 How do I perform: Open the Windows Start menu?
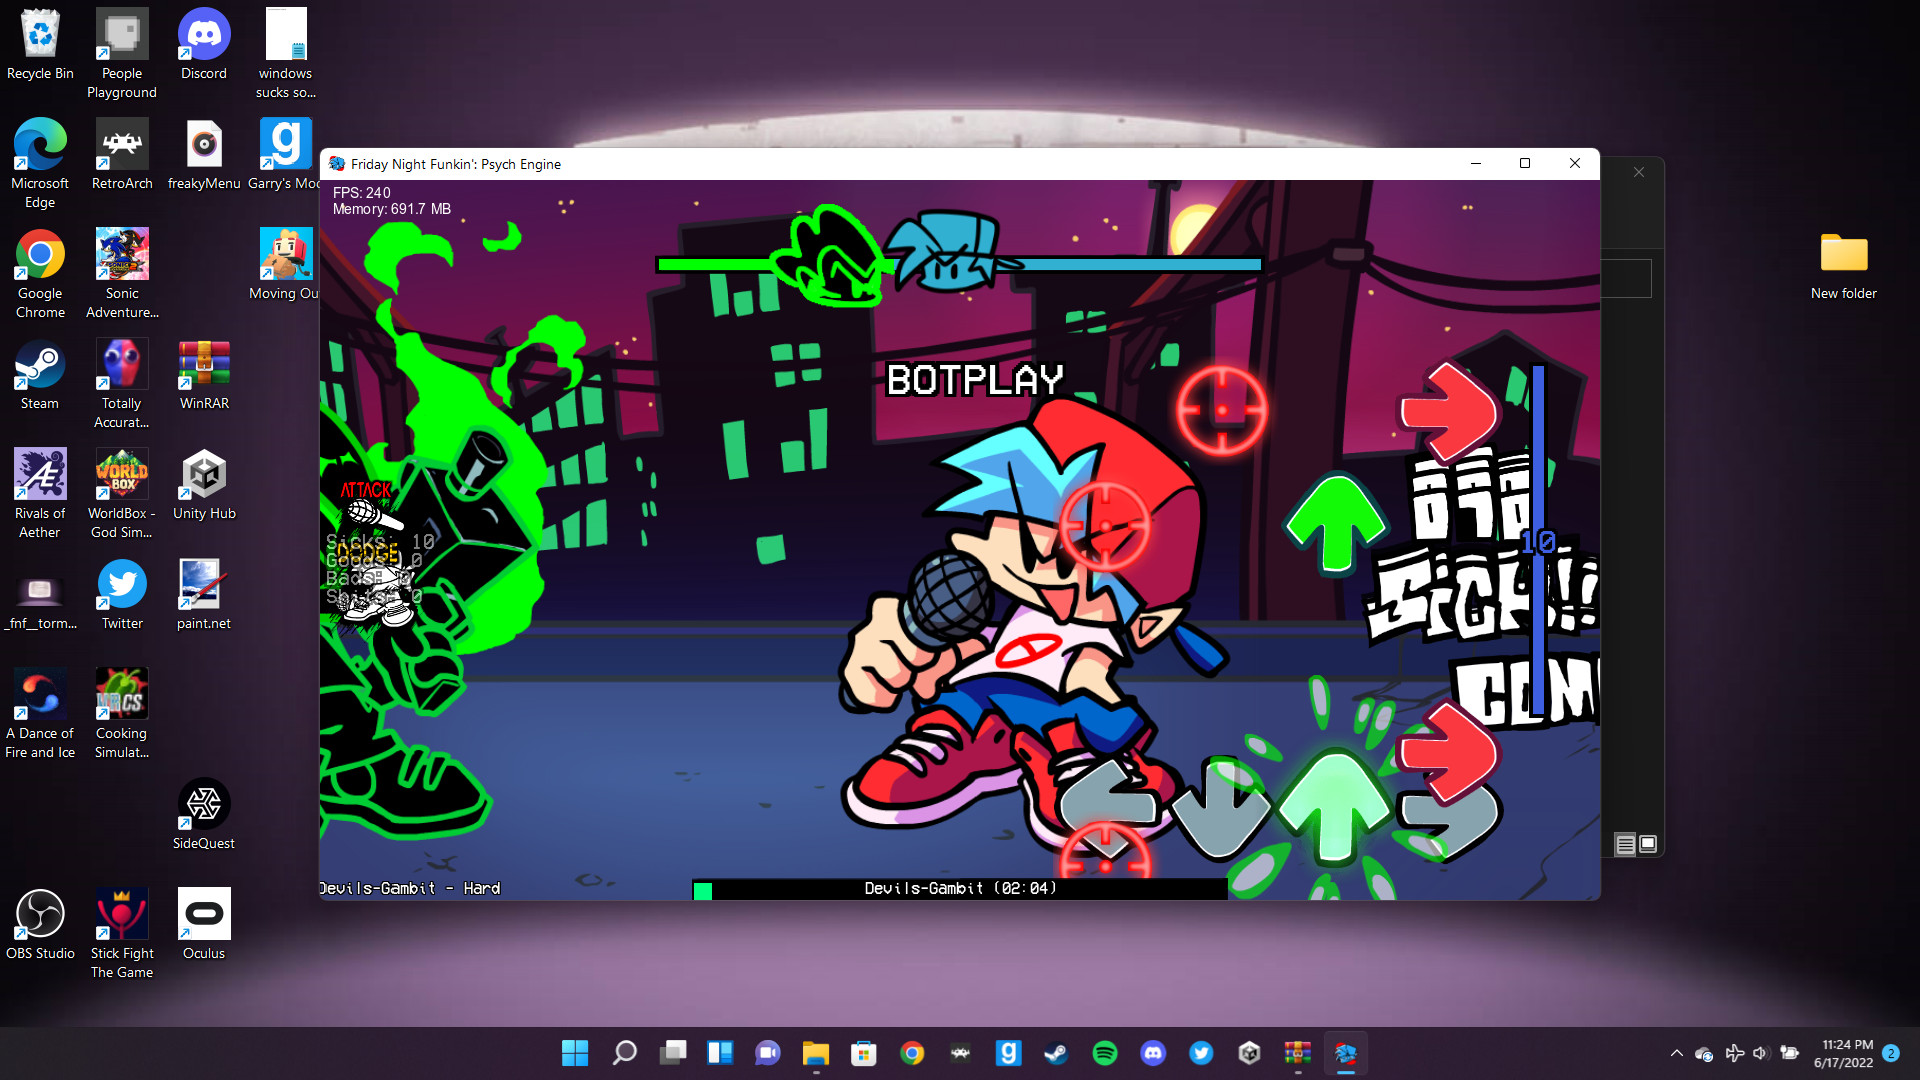[575, 1053]
